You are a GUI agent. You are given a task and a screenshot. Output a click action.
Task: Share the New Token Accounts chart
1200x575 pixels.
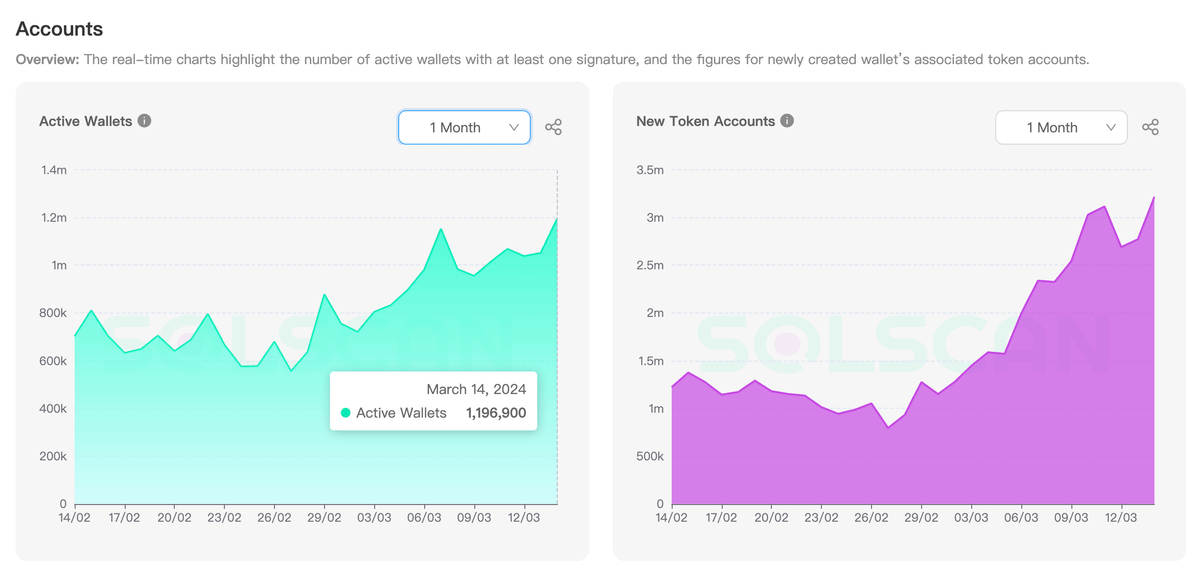click(1150, 127)
